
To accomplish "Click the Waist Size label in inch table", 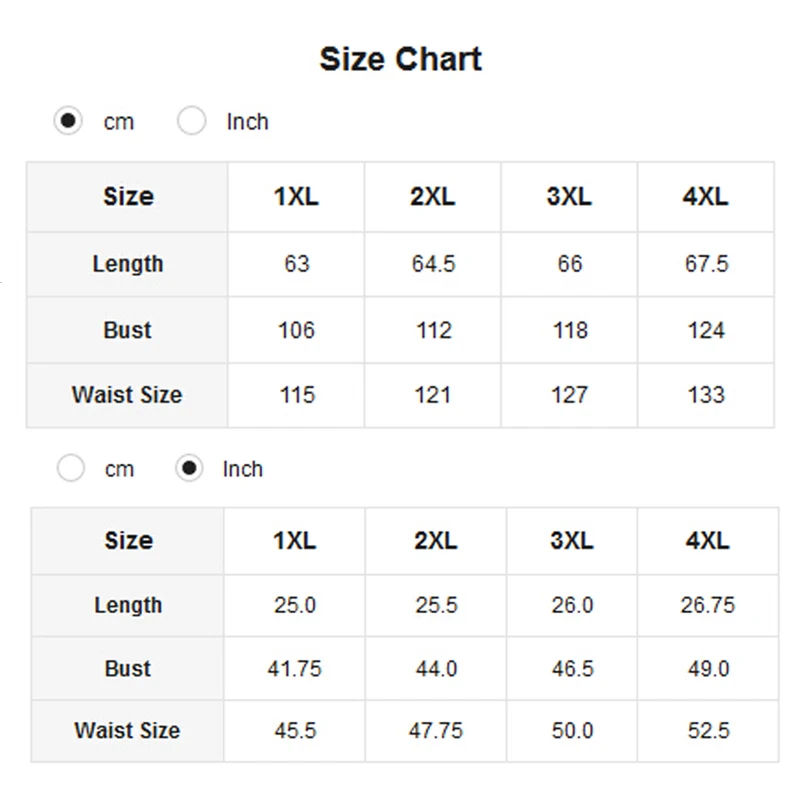I will click(127, 731).
